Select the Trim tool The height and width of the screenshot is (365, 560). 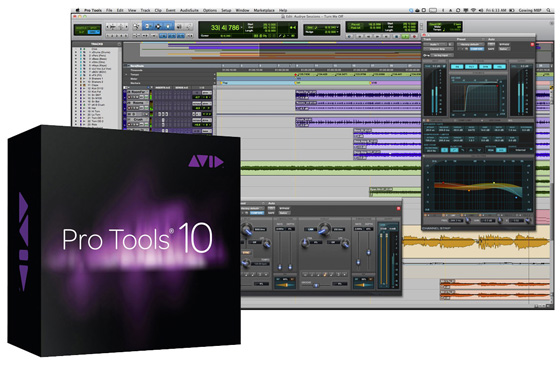tap(147, 26)
